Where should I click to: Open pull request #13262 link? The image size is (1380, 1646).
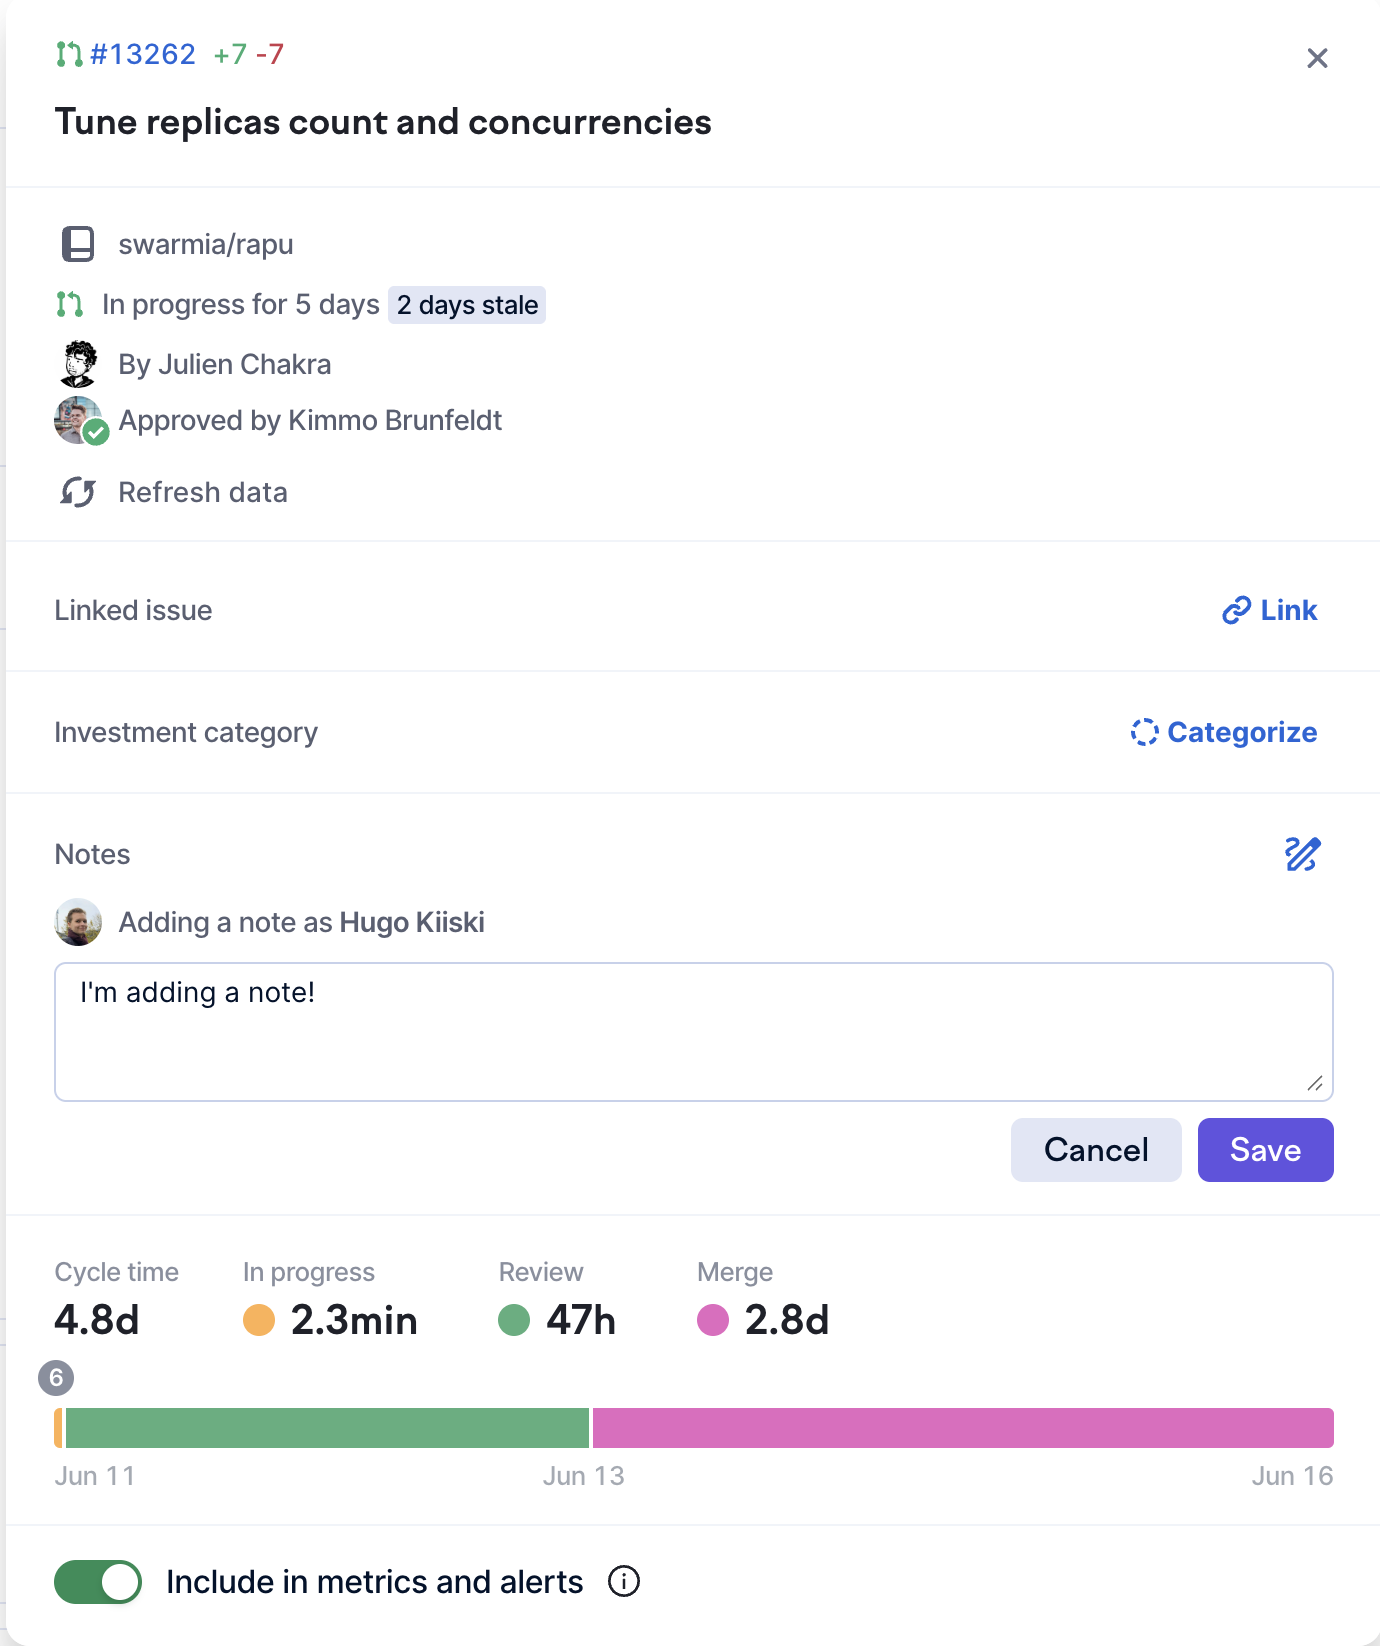tap(143, 54)
